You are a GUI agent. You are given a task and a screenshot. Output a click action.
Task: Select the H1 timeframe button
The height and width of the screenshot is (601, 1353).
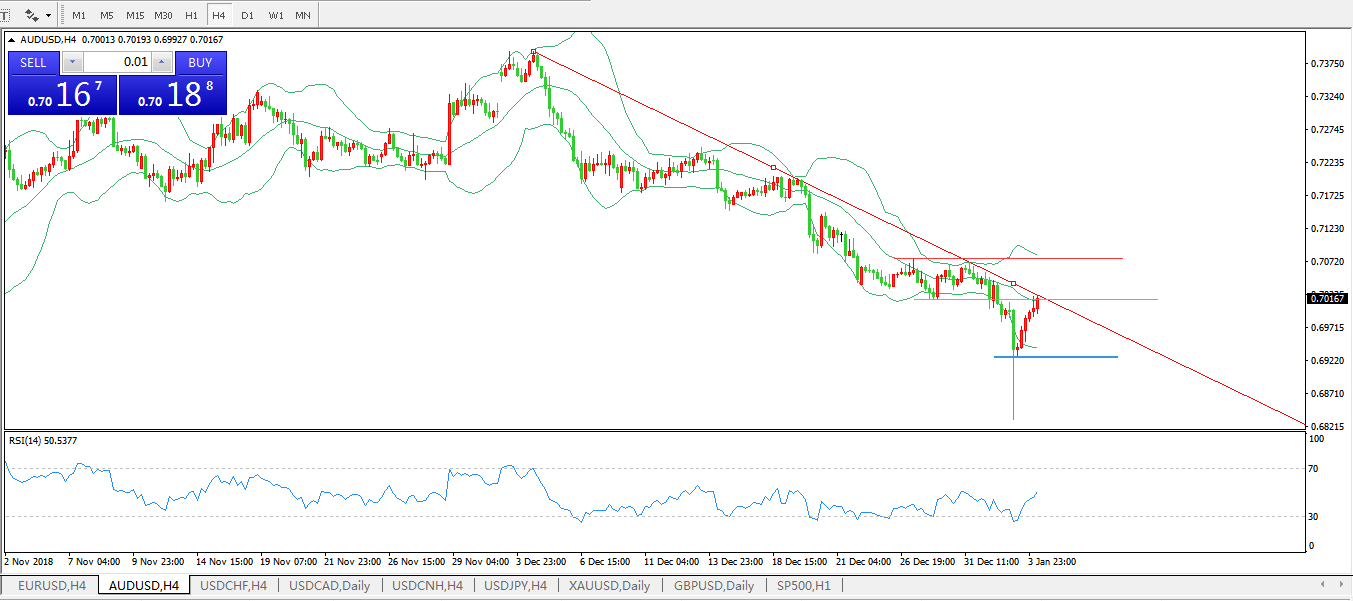pyautogui.click(x=191, y=16)
